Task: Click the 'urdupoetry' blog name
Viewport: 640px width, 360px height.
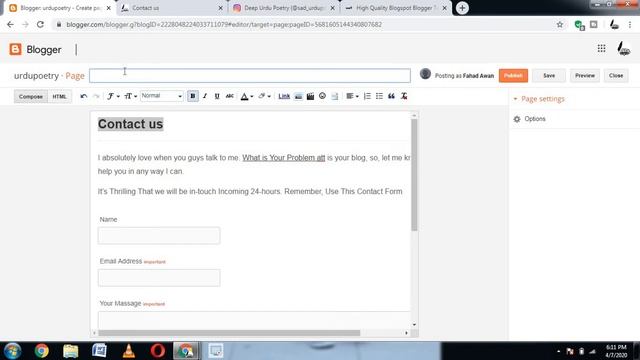Action: (x=36, y=76)
